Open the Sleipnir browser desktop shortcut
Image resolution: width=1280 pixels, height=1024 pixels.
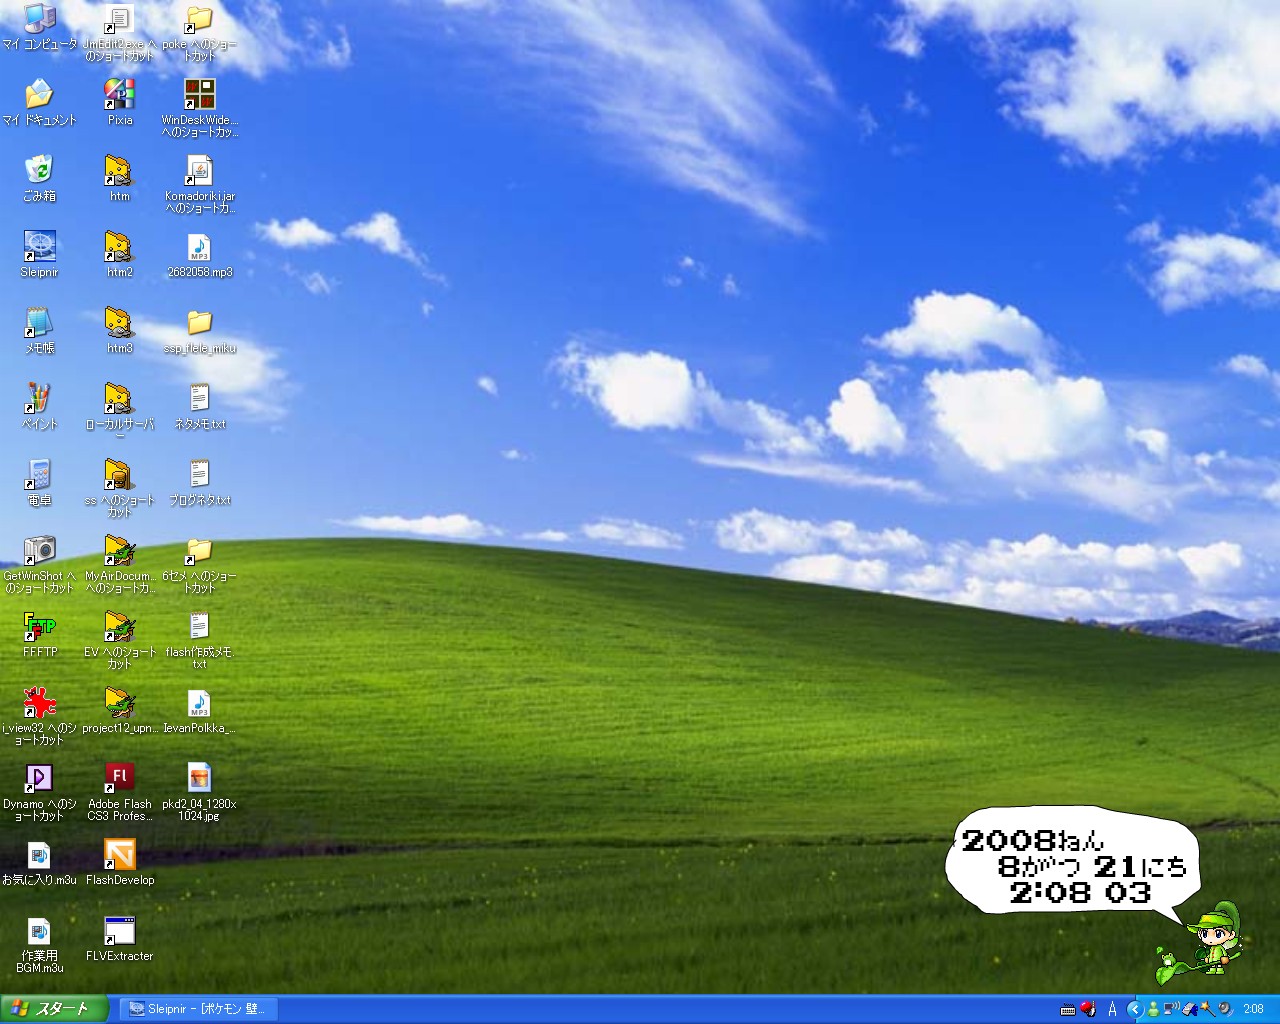click(x=39, y=248)
